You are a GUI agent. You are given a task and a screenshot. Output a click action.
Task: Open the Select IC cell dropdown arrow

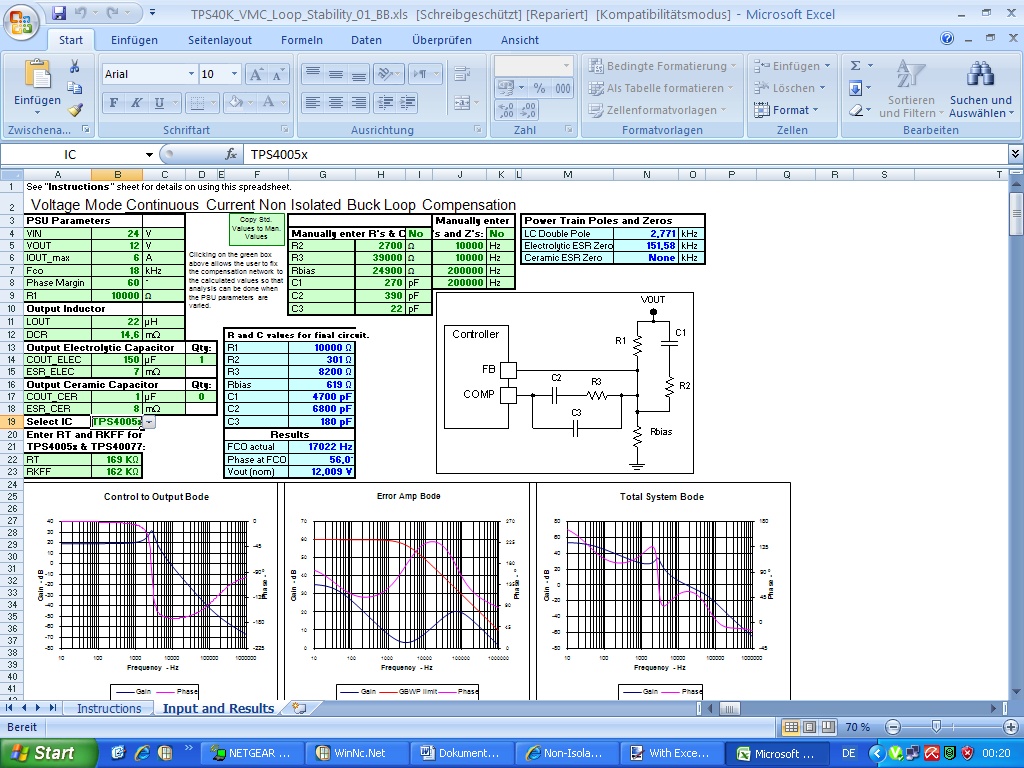click(x=150, y=422)
